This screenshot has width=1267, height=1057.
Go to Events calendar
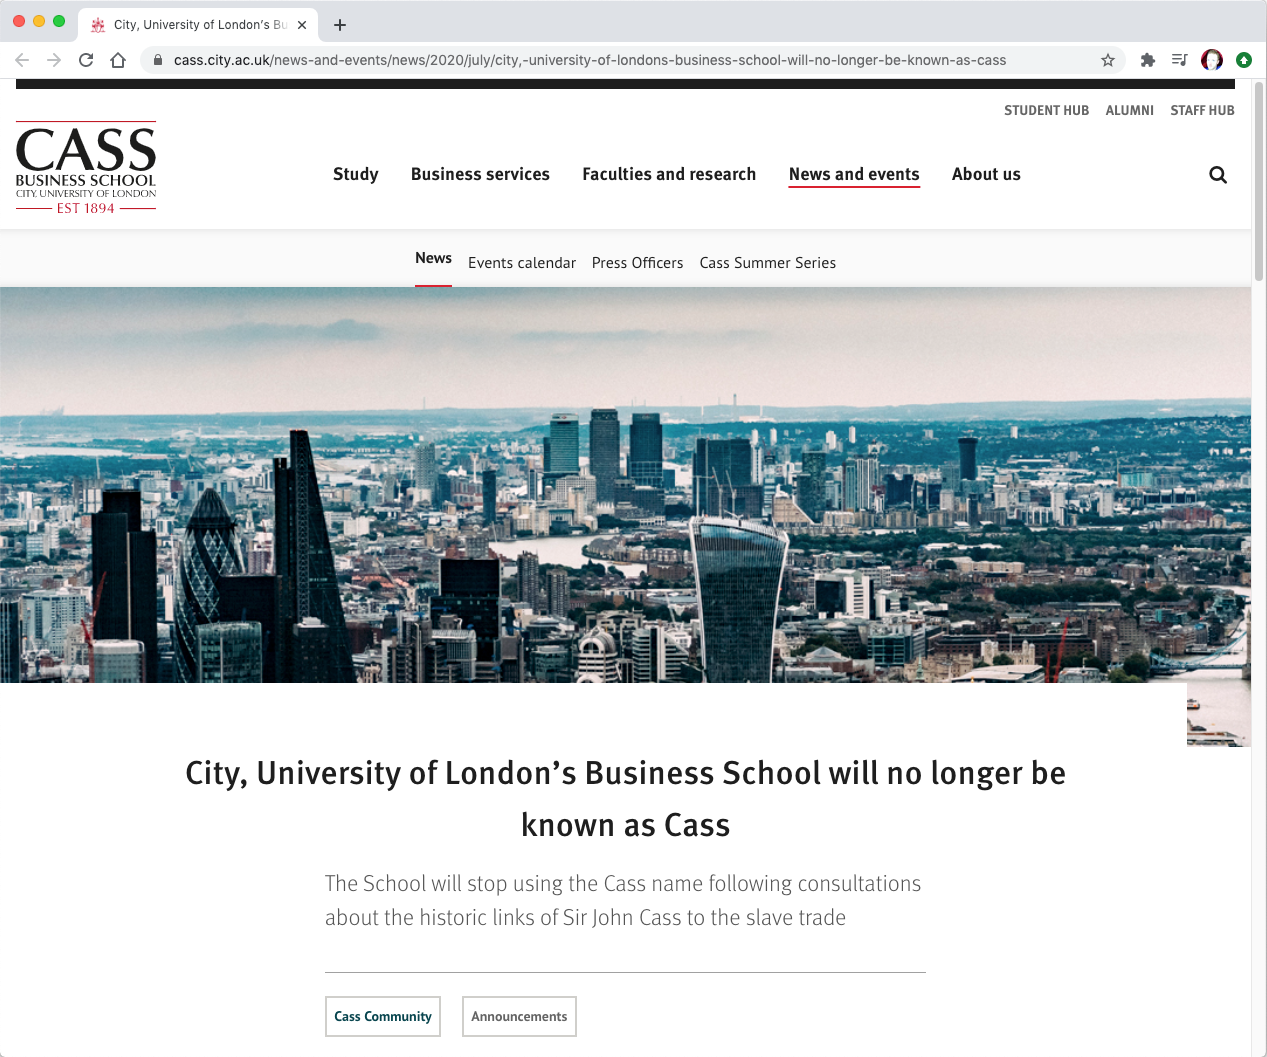[522, 263]
